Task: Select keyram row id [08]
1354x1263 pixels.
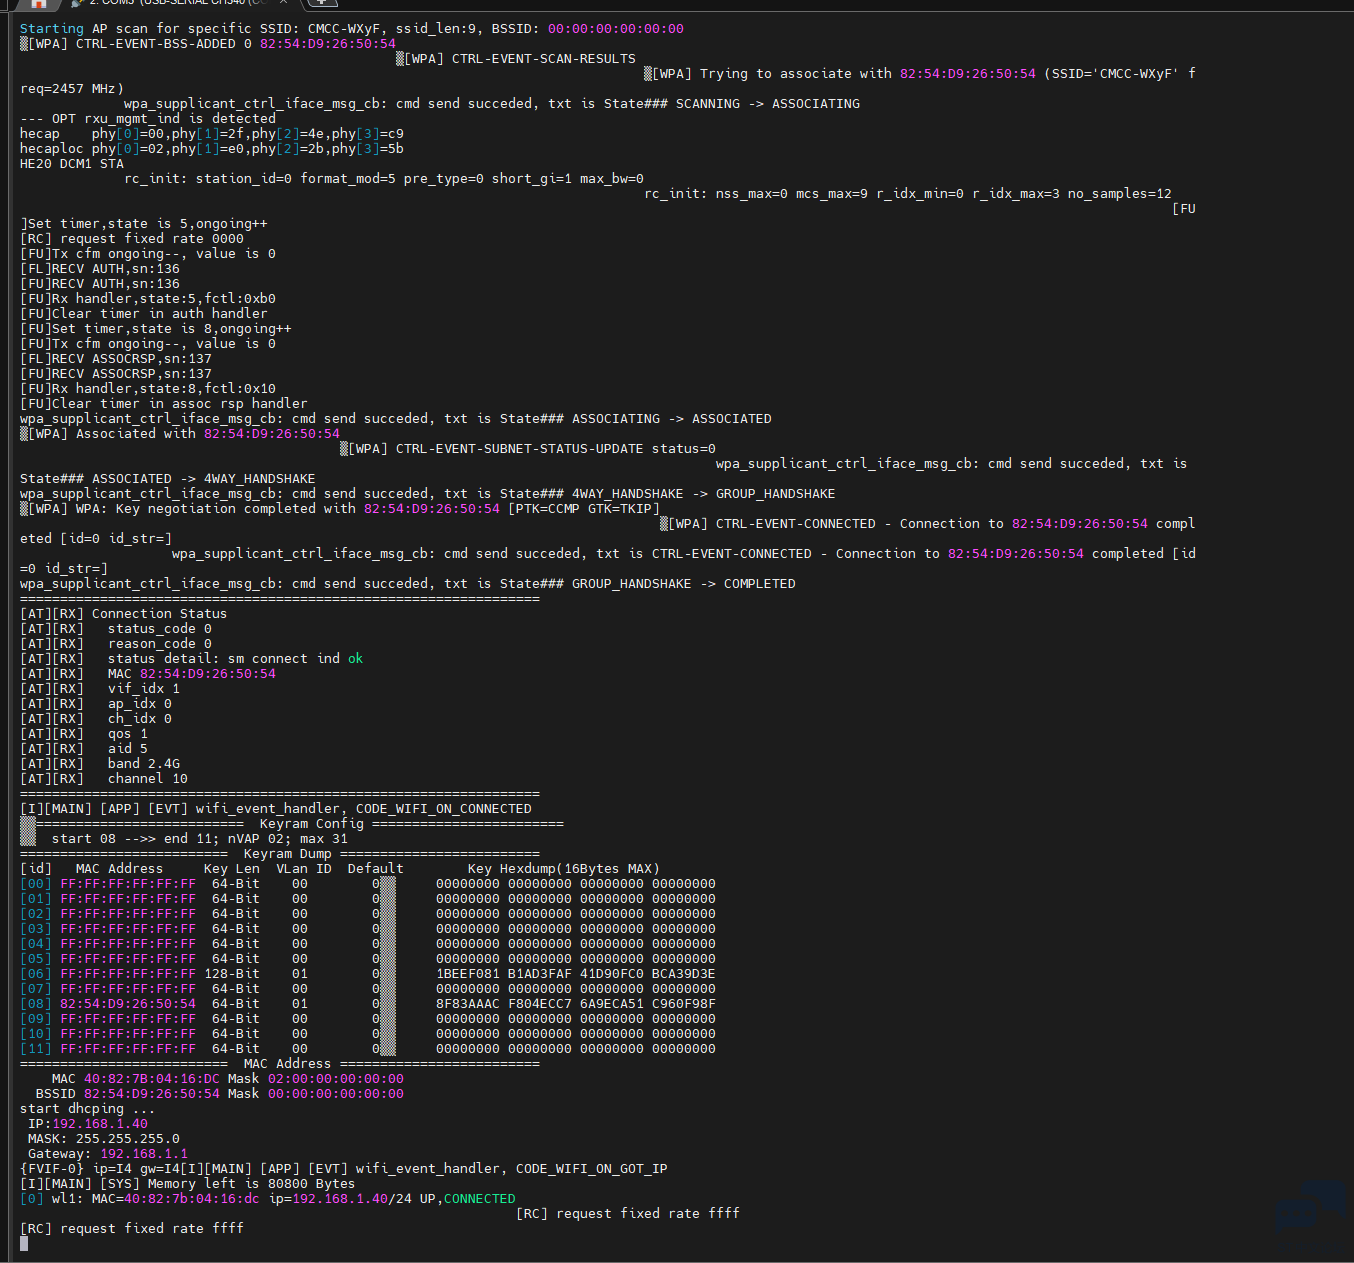Action: click(36, 1004)
